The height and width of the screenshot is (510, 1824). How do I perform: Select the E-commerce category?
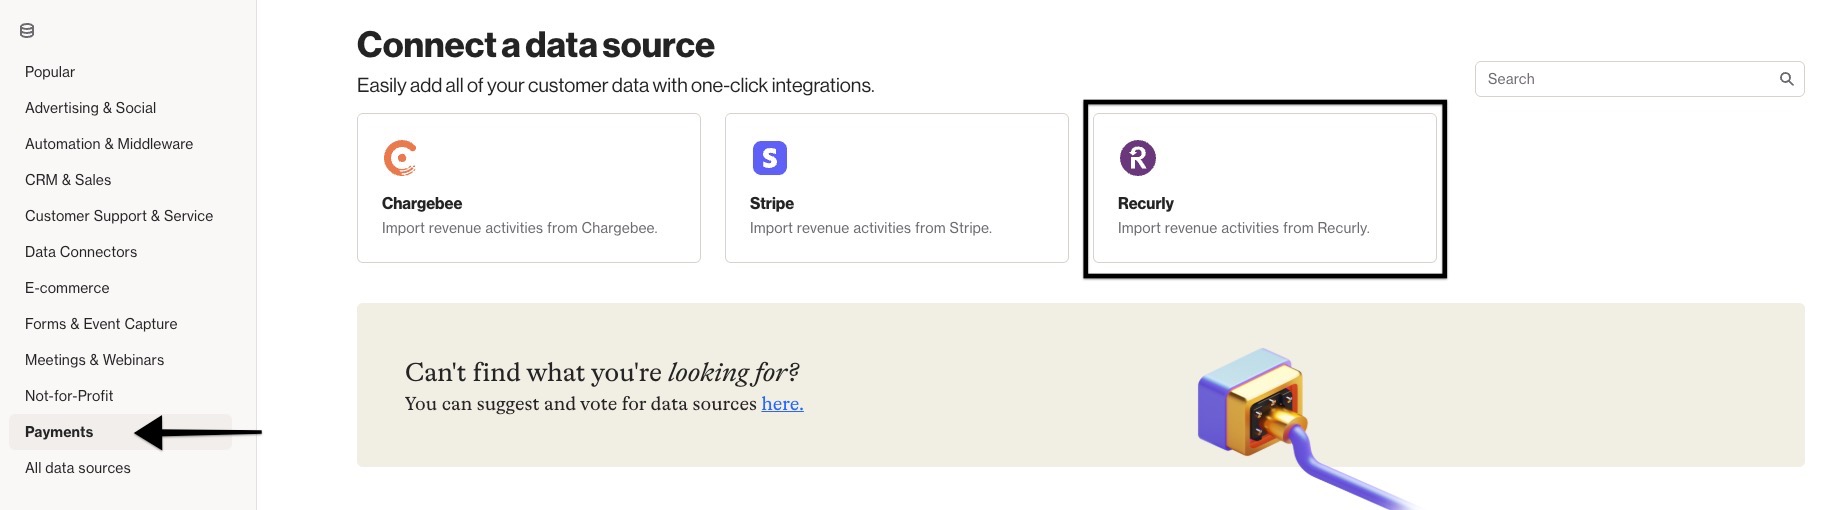pyautogui.click(x=67, y=288)
